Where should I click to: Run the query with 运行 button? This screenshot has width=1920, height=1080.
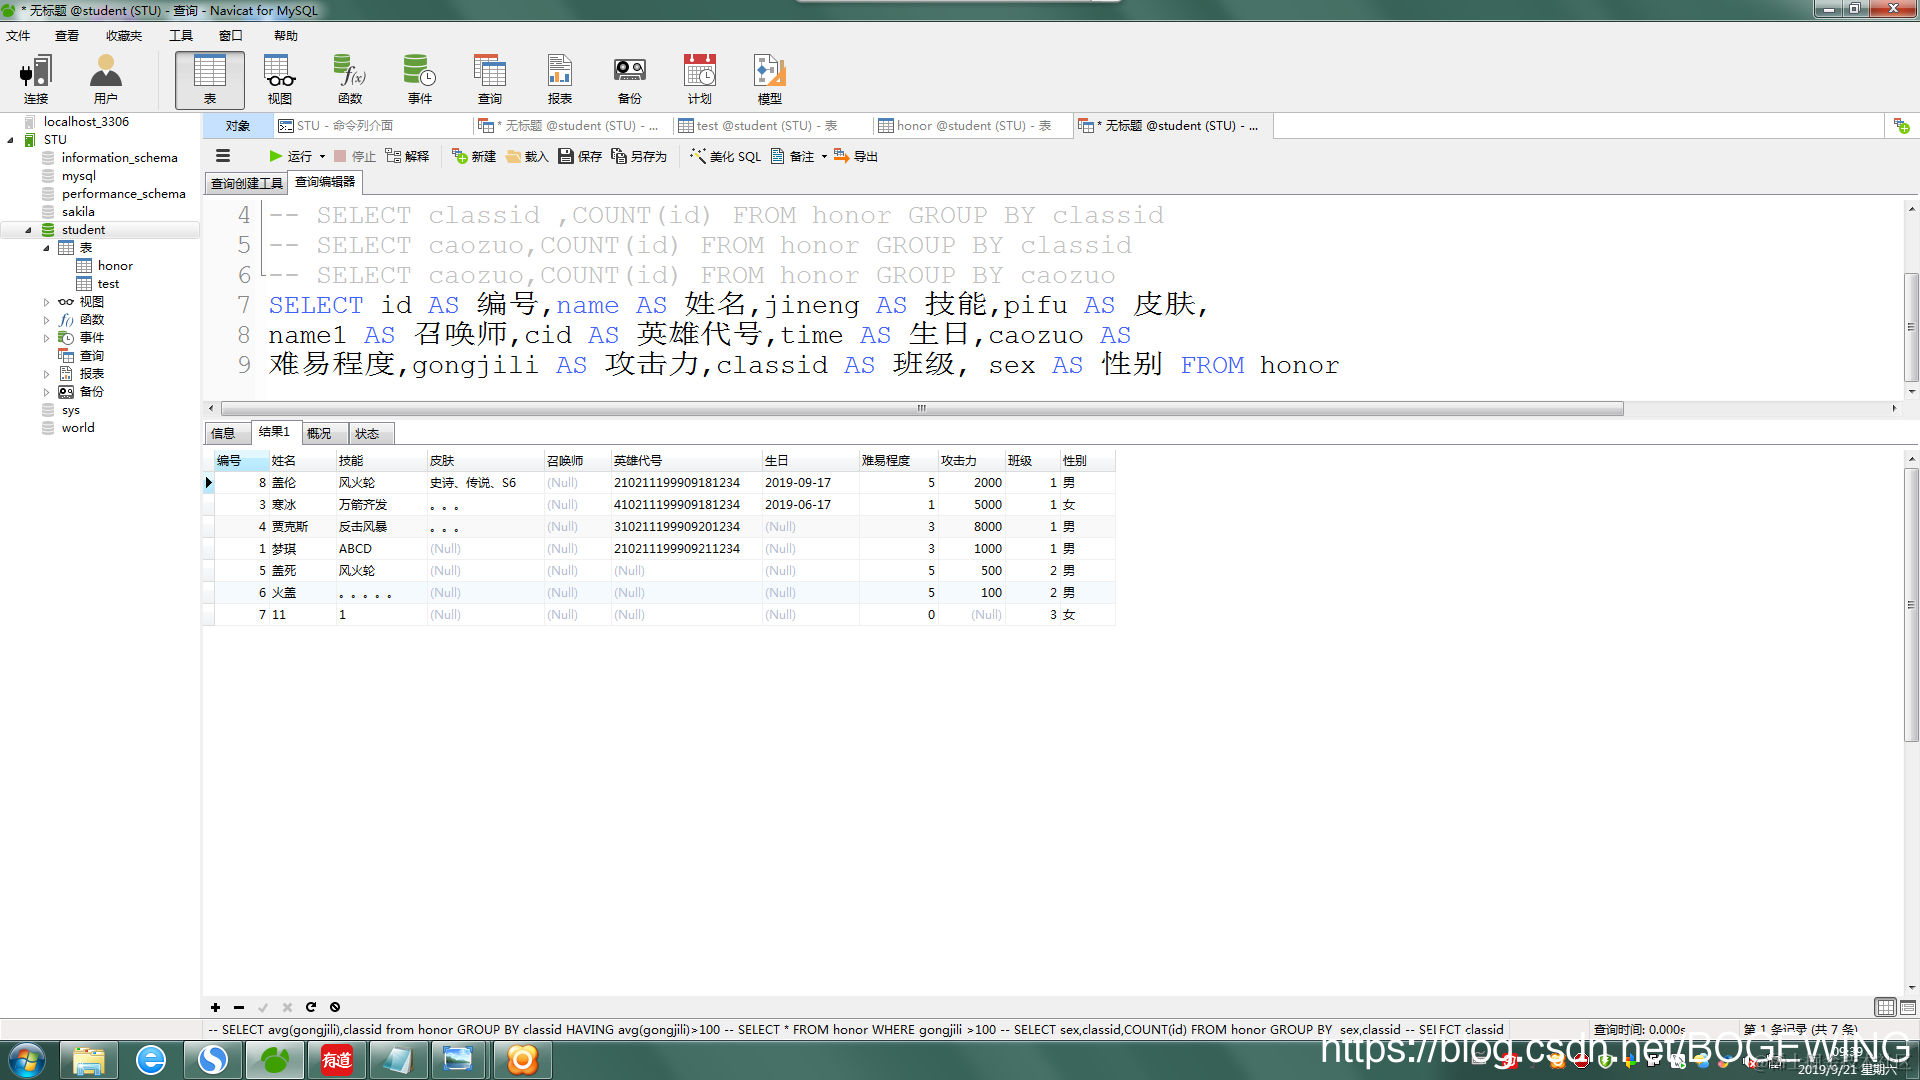[290, 156]
